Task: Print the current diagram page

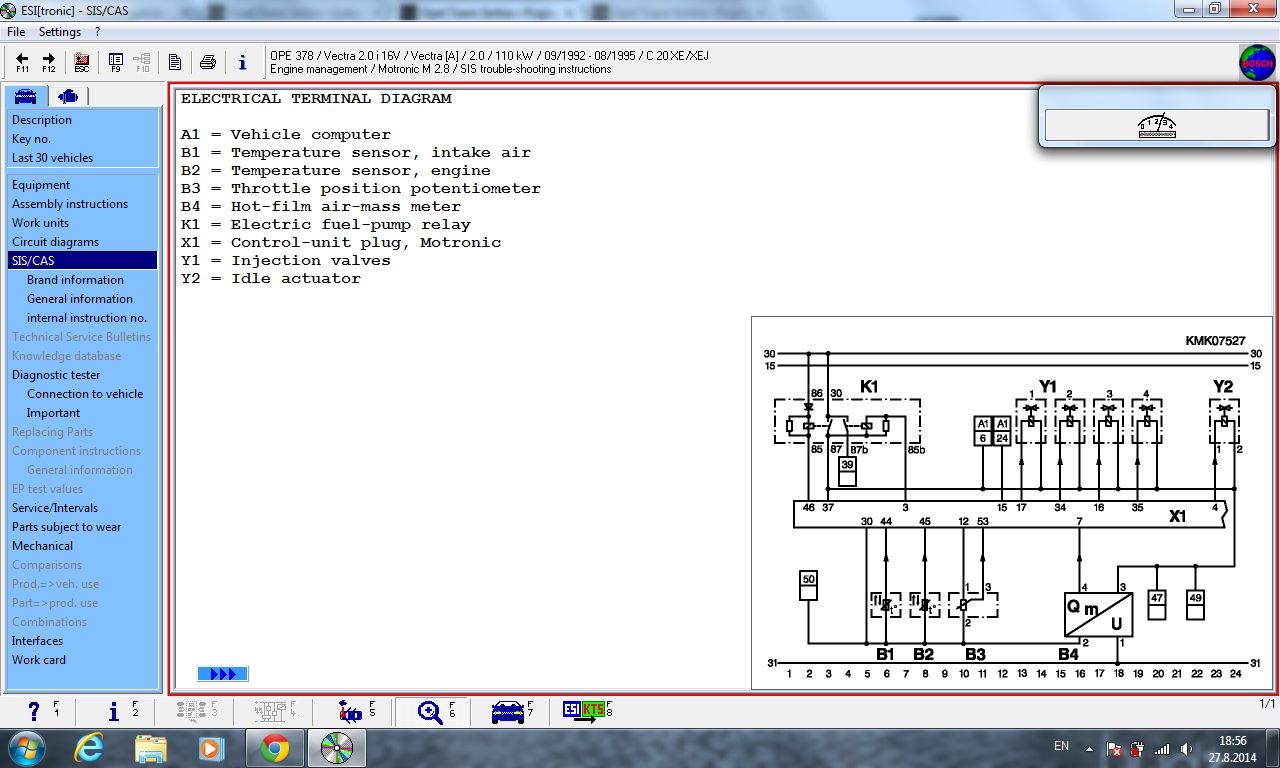Action: click(208, 62)
